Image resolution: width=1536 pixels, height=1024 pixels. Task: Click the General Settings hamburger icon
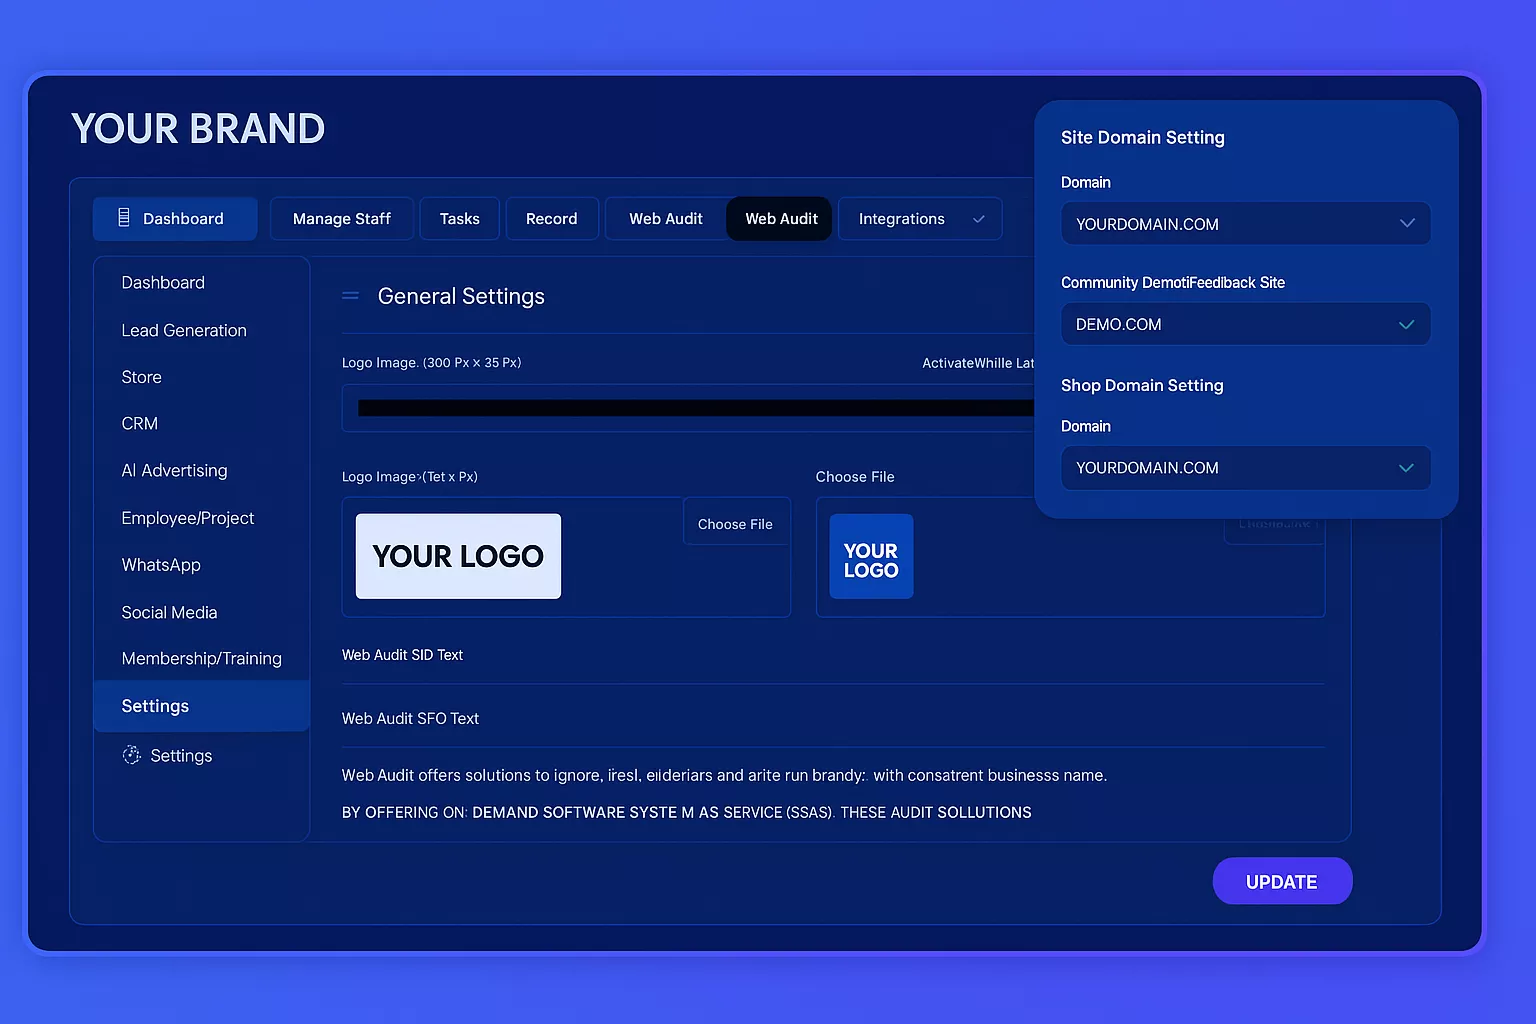click(x=350, y=296)
